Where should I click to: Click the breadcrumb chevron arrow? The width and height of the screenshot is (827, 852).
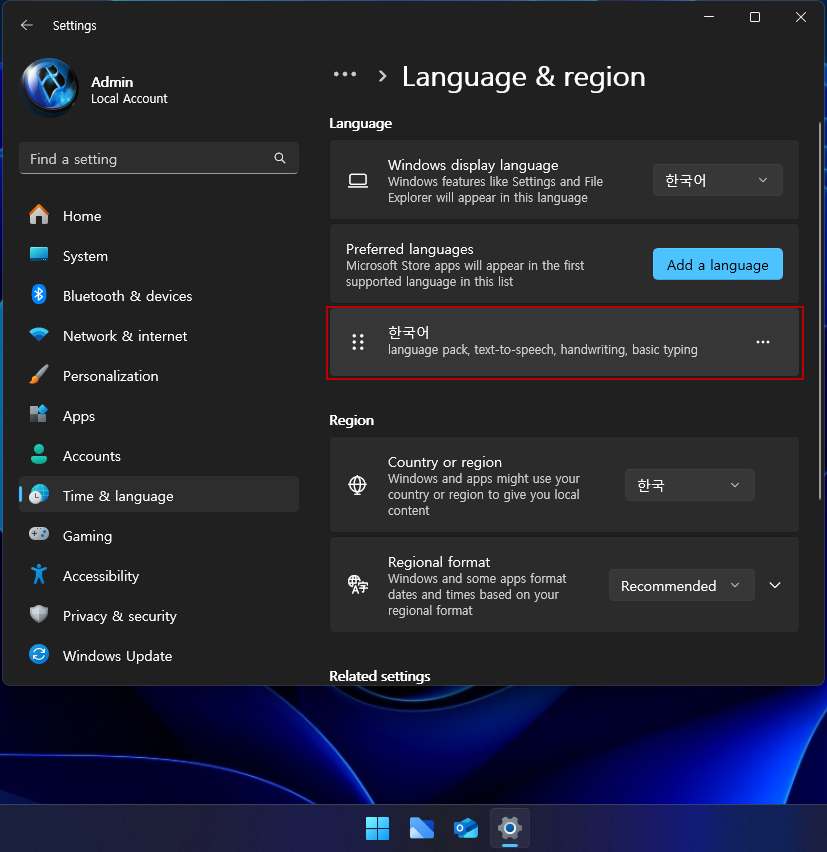(x=383, y=76)
